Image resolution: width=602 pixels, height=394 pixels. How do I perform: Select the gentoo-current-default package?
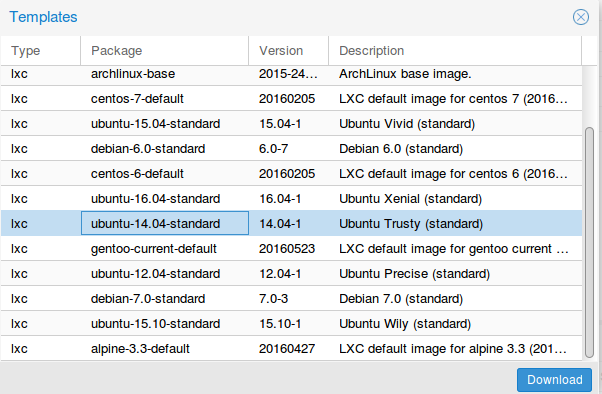pos(154,248)
